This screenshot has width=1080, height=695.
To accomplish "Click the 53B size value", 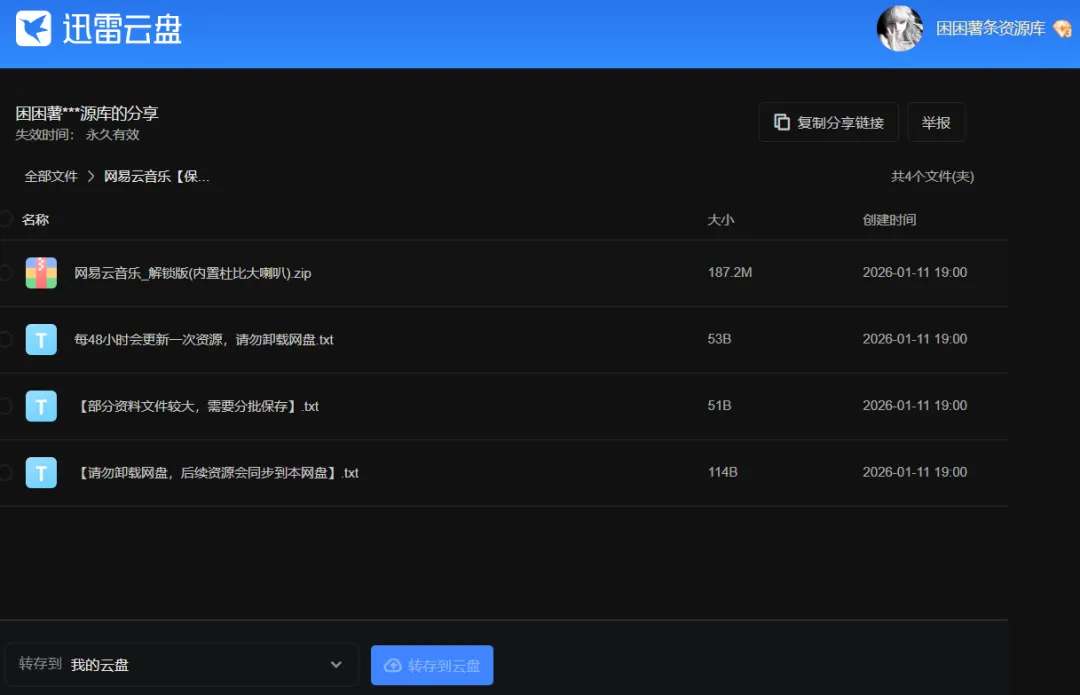I will pos(719,339).
